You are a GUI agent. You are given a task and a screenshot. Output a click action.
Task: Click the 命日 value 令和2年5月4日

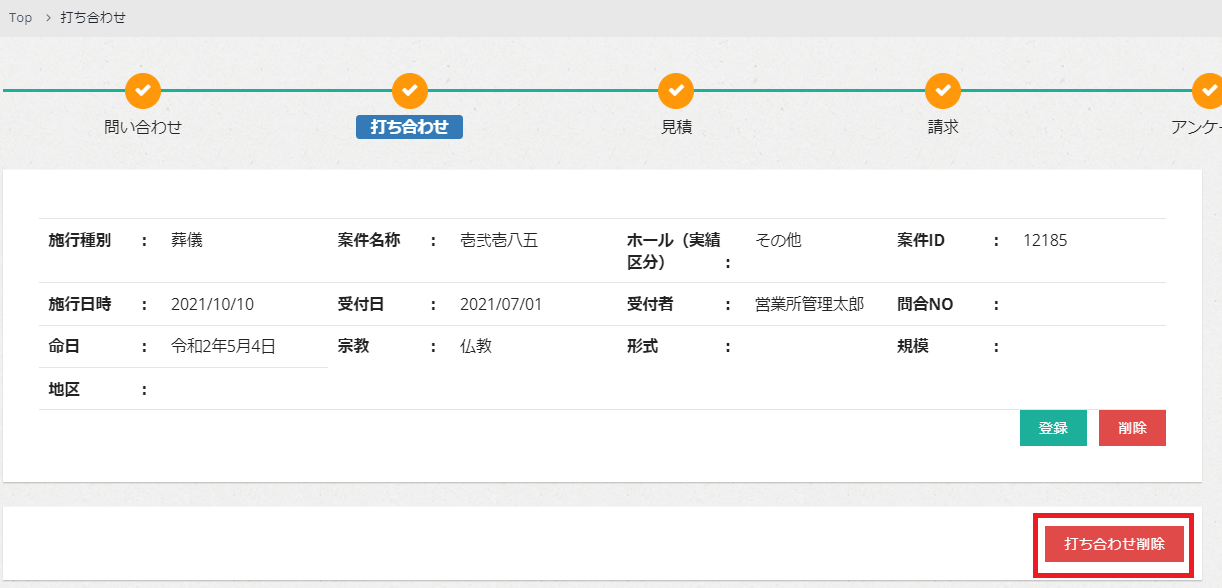point(223,347)
